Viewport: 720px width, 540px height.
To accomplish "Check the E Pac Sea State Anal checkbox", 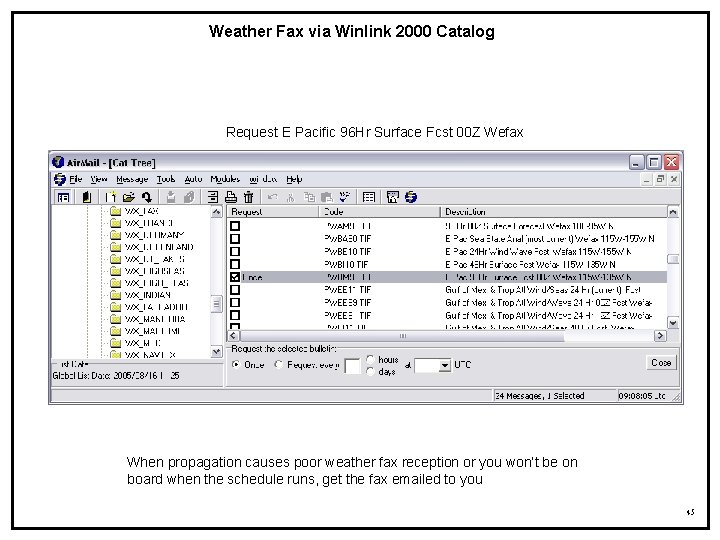I will coord(235,239).
